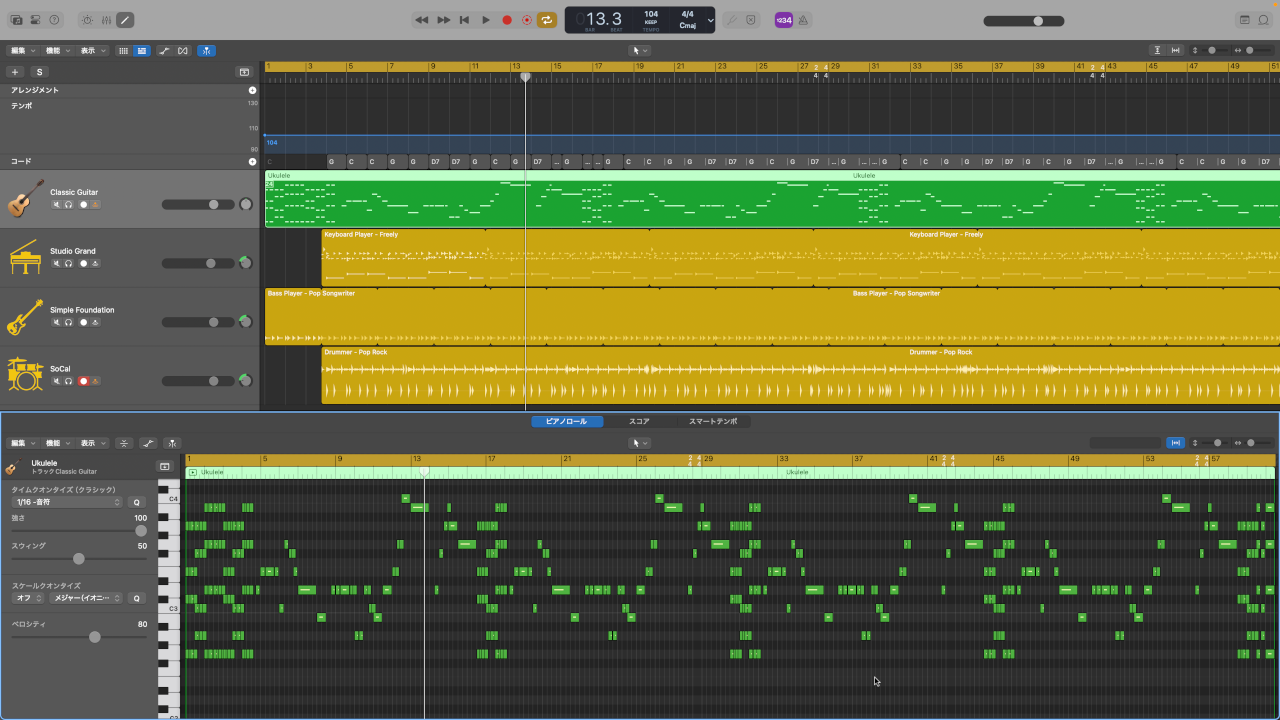Open the Library panel icon

tap(16, 20)
